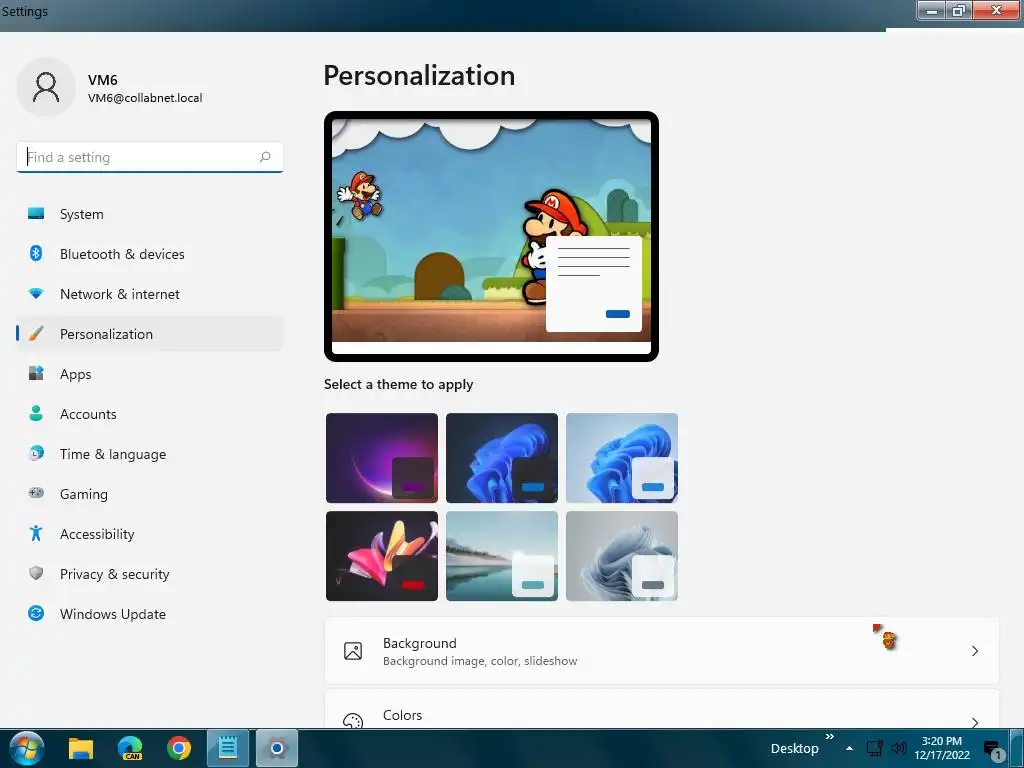Viewport: 1024px width, 768px height.
Task: Open clock showing 3:20 PM
Action: 942,748
